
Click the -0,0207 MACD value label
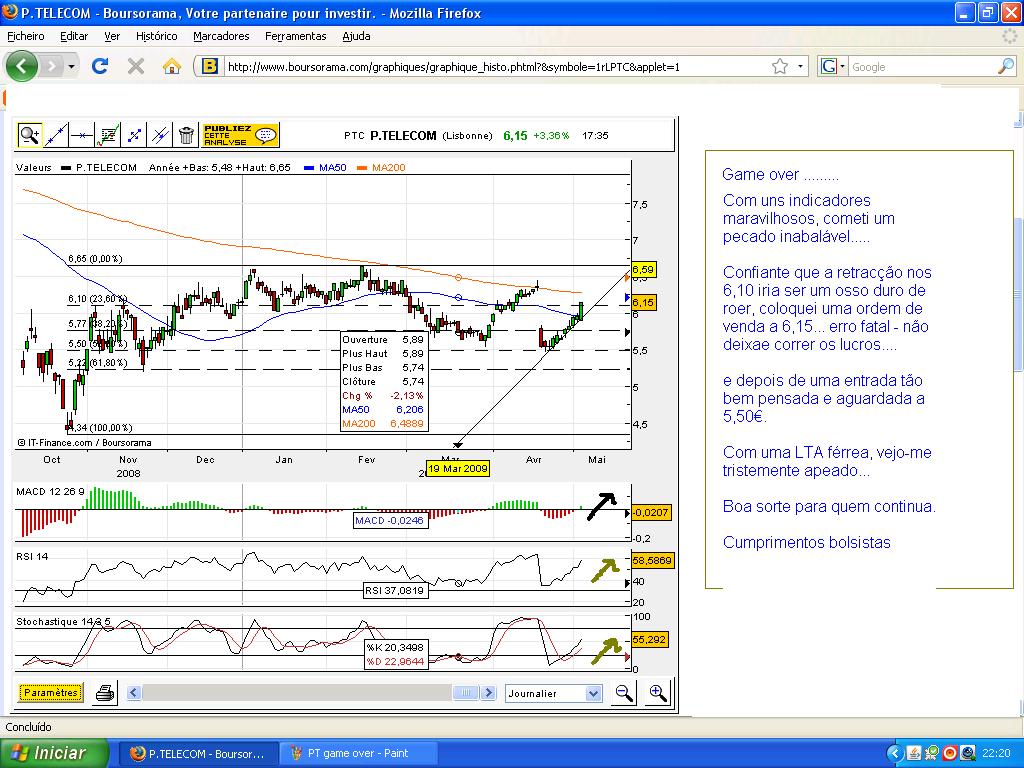651,513
